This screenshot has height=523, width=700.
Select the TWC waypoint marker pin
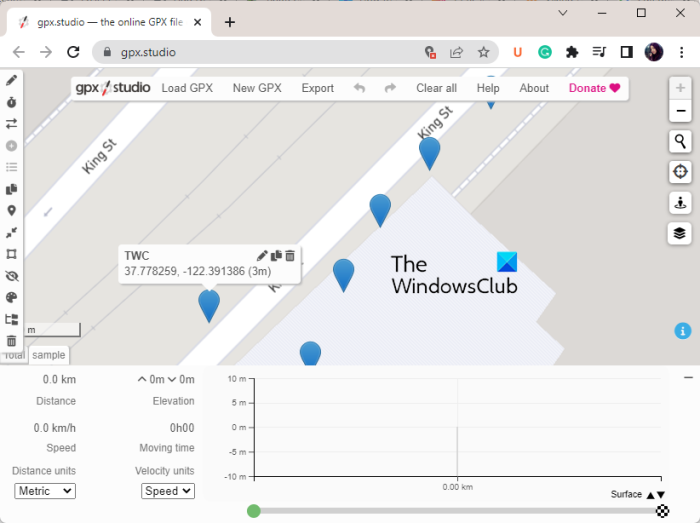209,305
